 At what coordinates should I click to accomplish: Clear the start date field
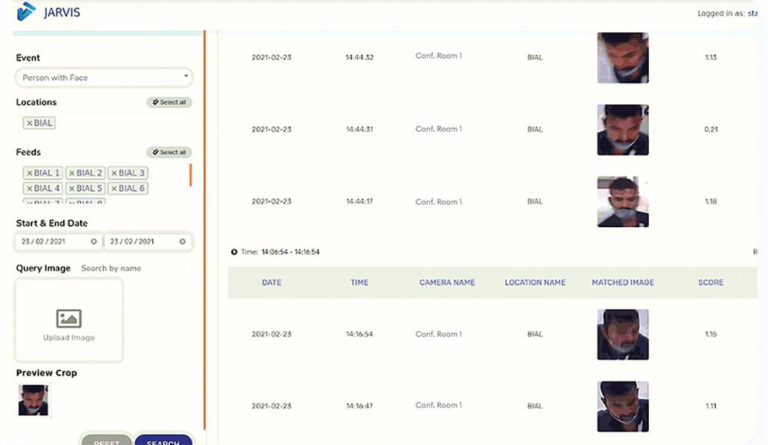coord(94,241)
